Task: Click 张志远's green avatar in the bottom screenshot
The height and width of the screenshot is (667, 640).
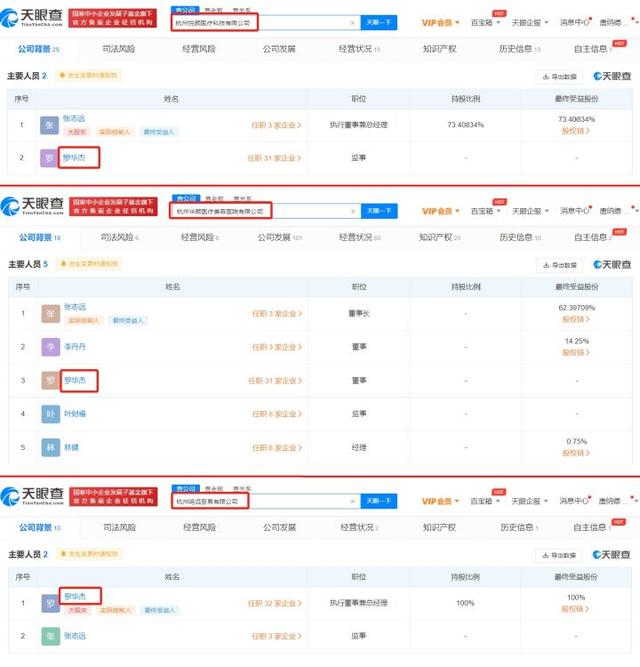Action: click(51, 636)
